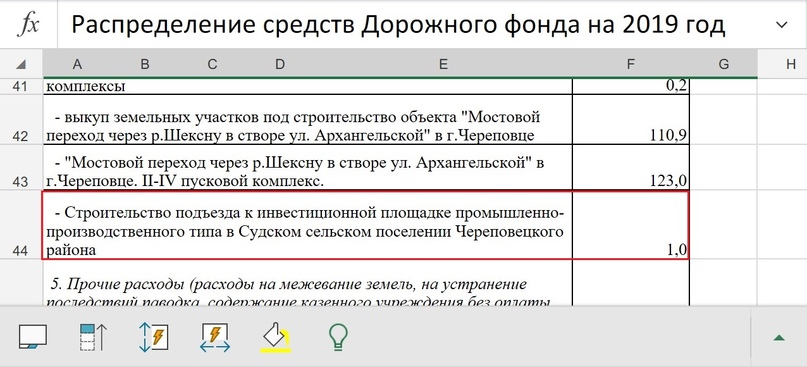The image size is (807, 367).
Task: Select column F header
Action: click(x=630, y=64)
